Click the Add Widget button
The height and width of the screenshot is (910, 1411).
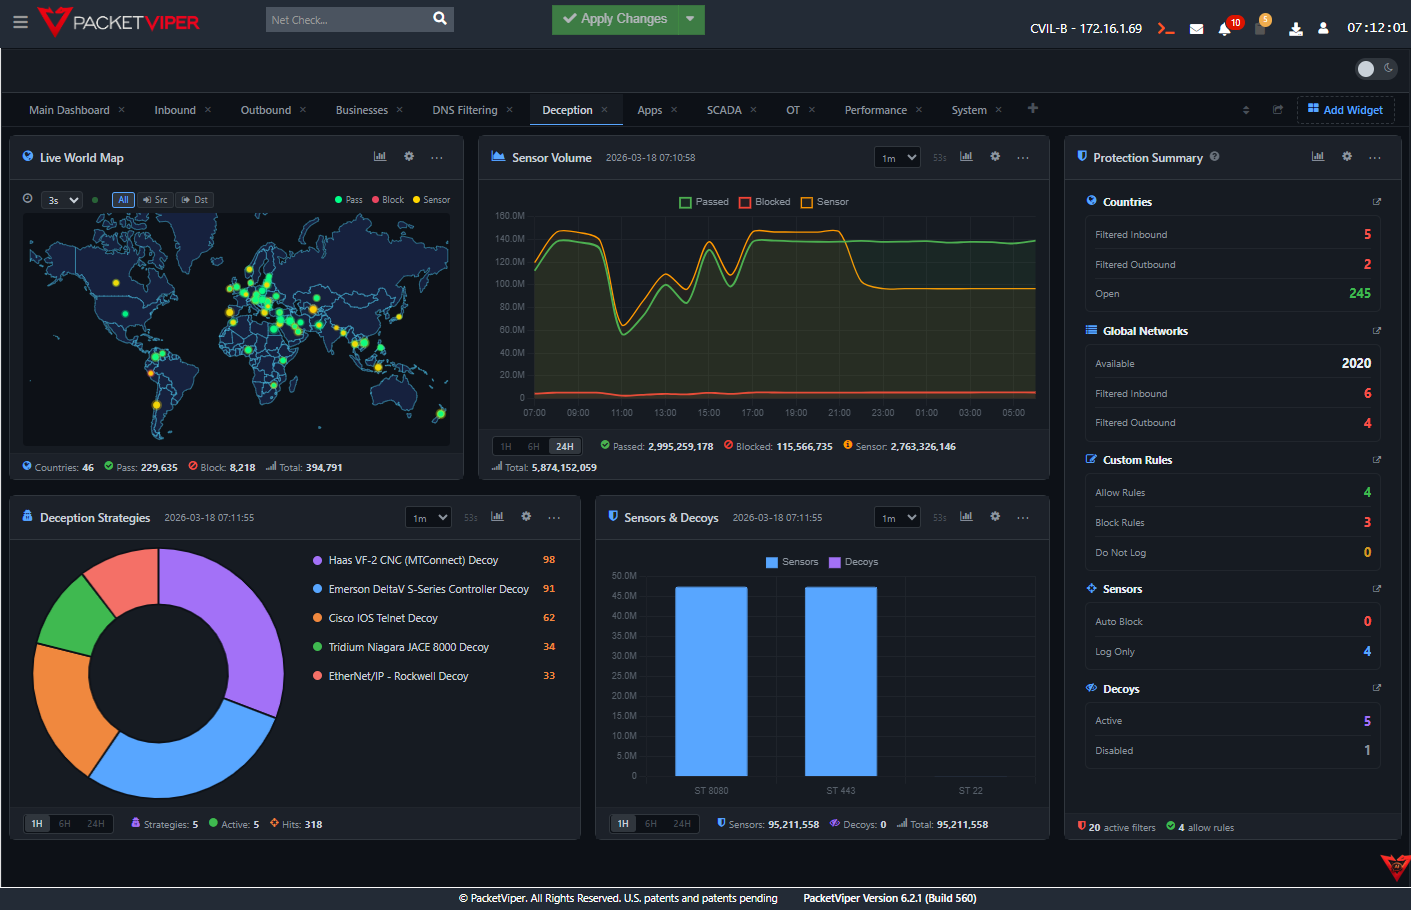(x=1345, y=110)
